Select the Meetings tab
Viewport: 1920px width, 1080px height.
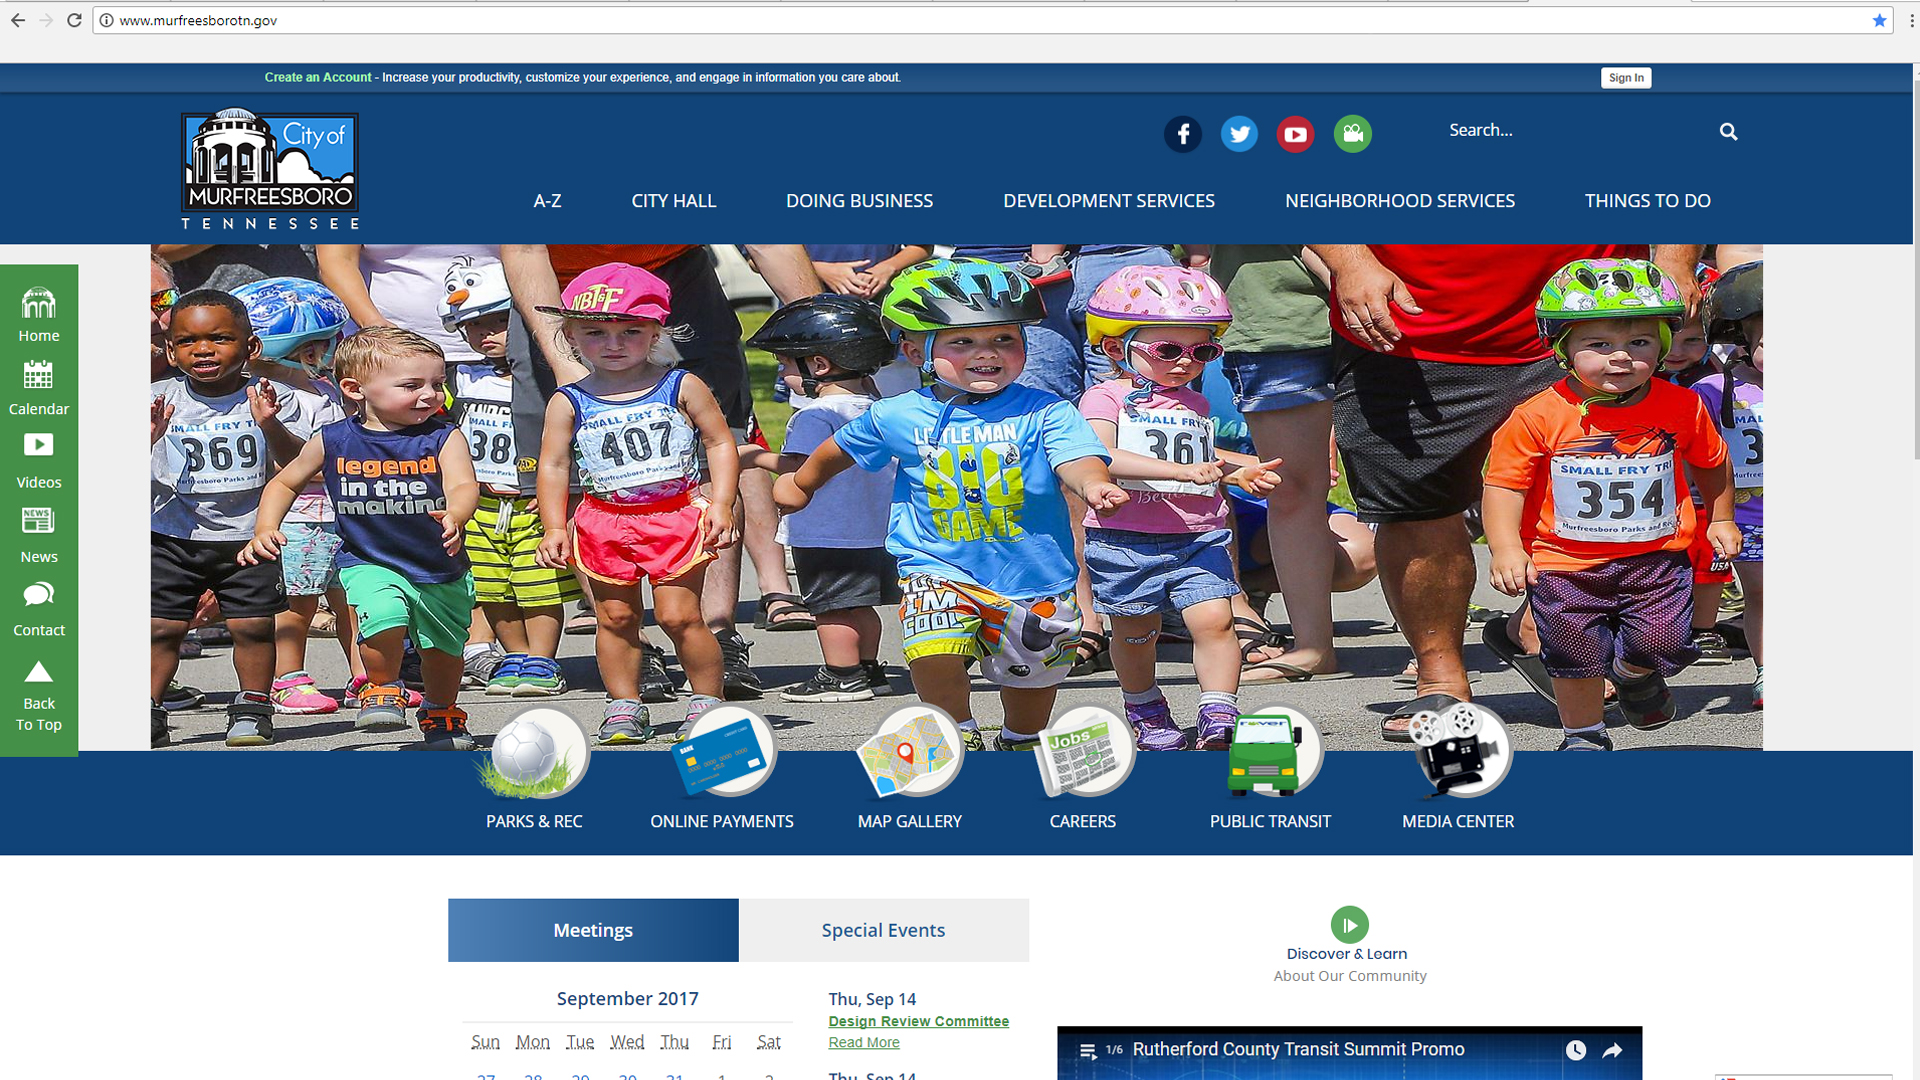593,930
